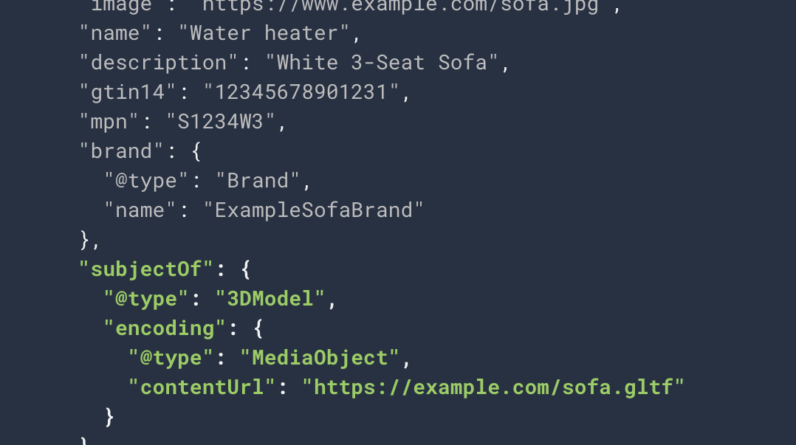Click the "ExampleSofaBrand" value
This screenshot has height=445, width=796.
314,210
